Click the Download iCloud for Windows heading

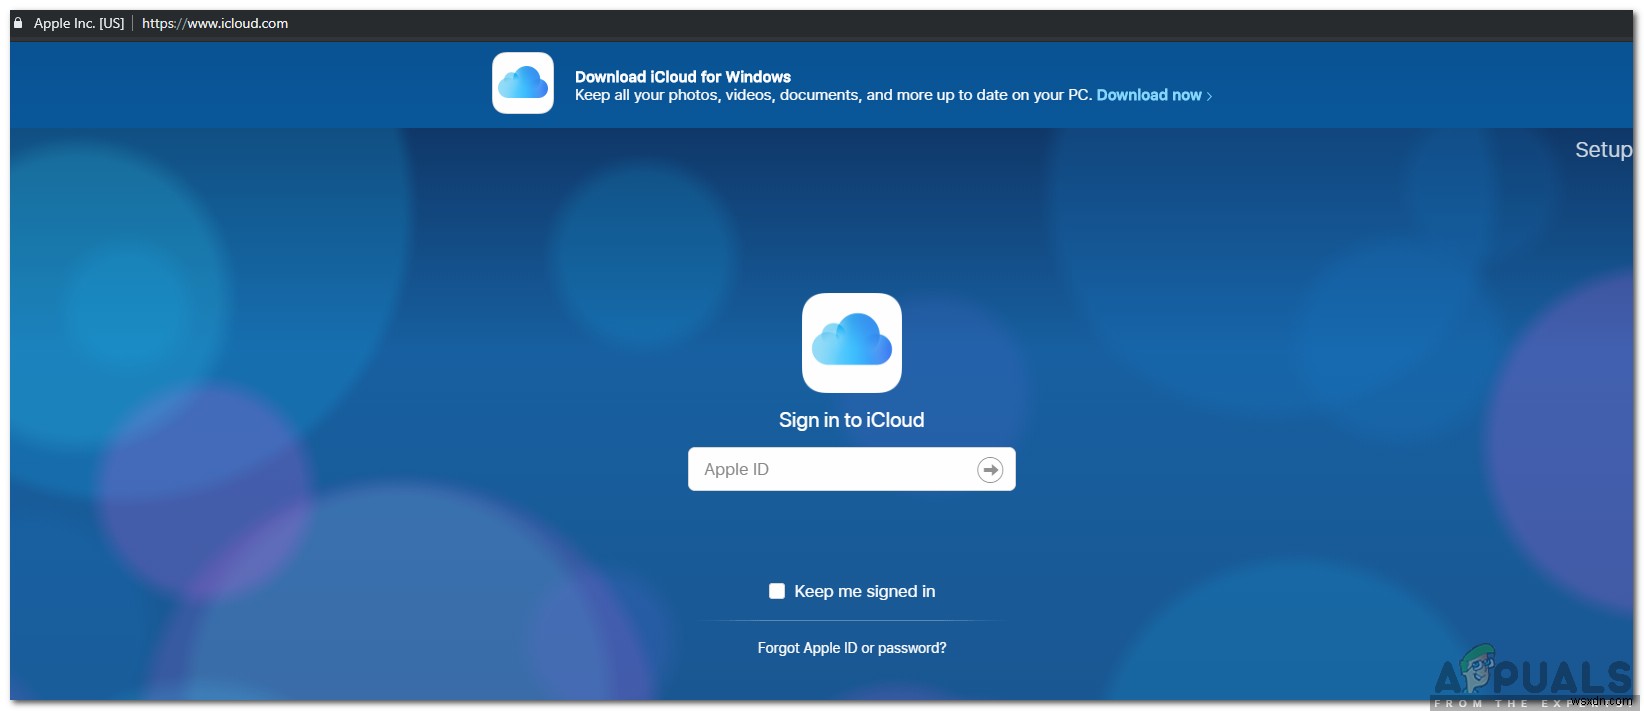[683, 77]
